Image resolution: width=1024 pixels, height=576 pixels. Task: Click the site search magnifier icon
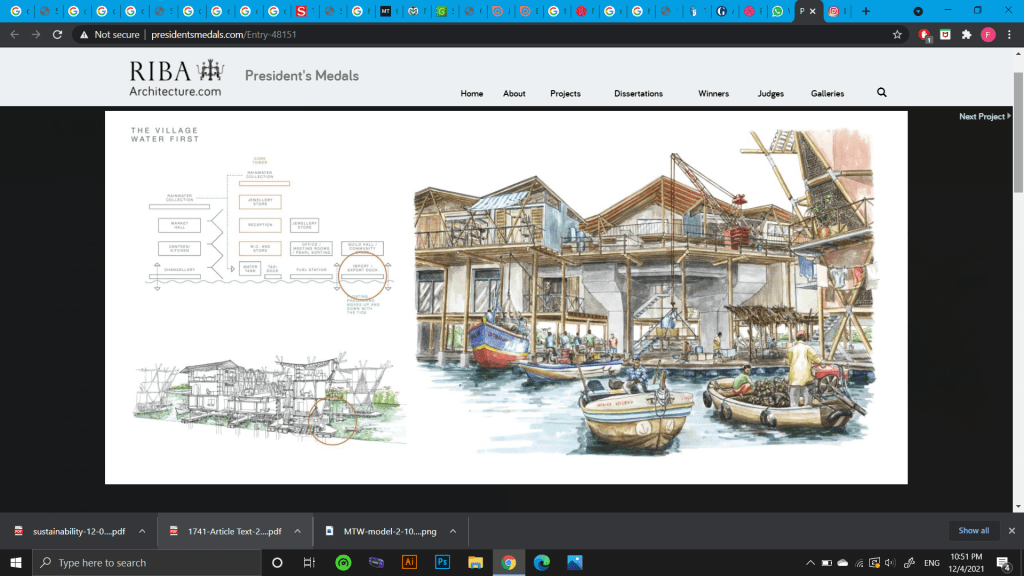(x=881, y=93)
